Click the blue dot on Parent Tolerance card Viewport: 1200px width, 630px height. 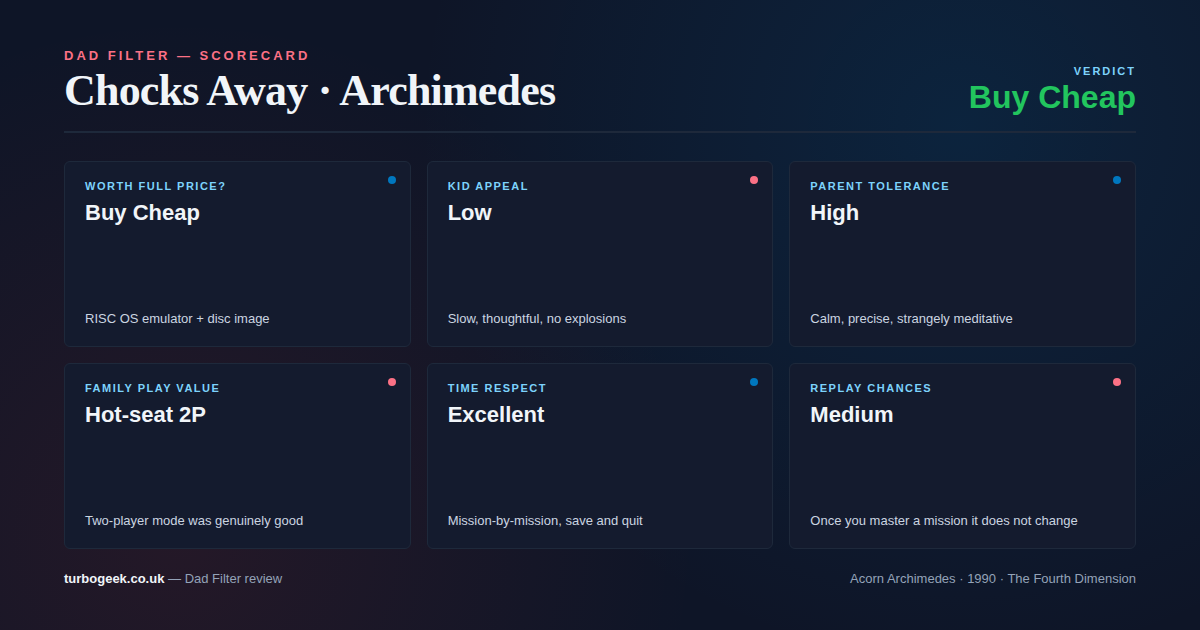[x=1117, y=180]
